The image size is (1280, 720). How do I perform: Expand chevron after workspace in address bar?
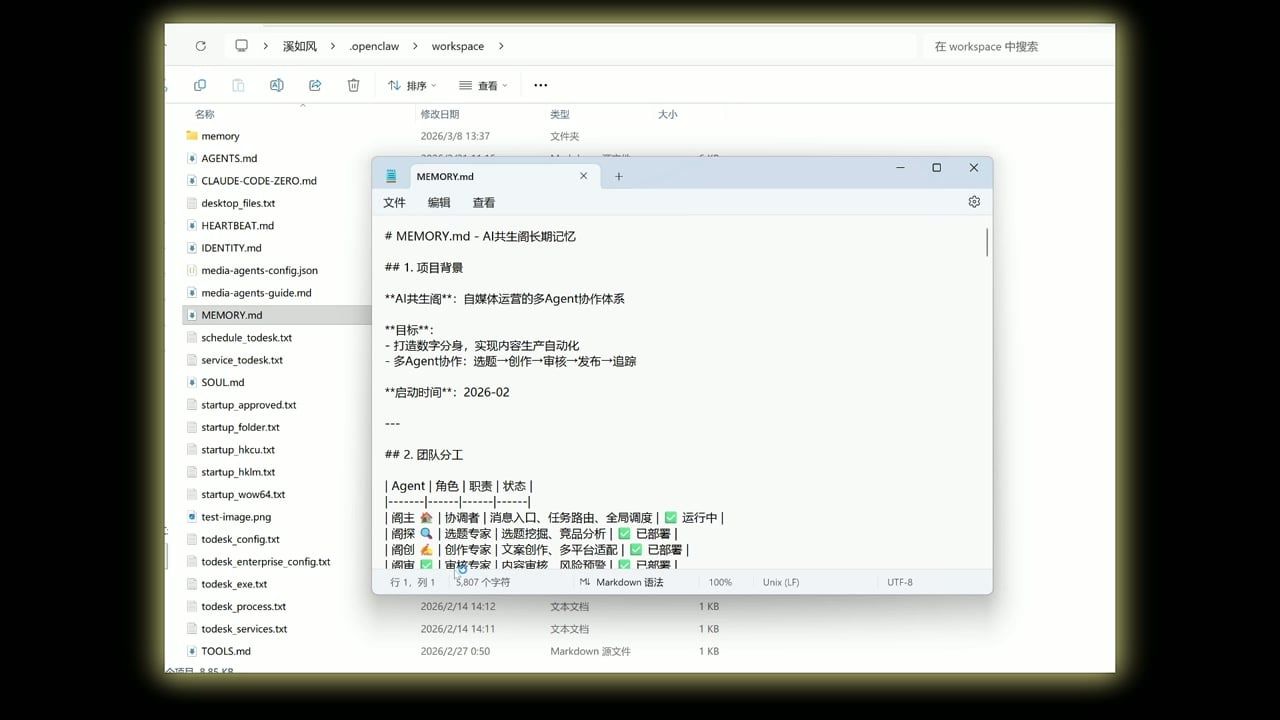coord(501,46)
